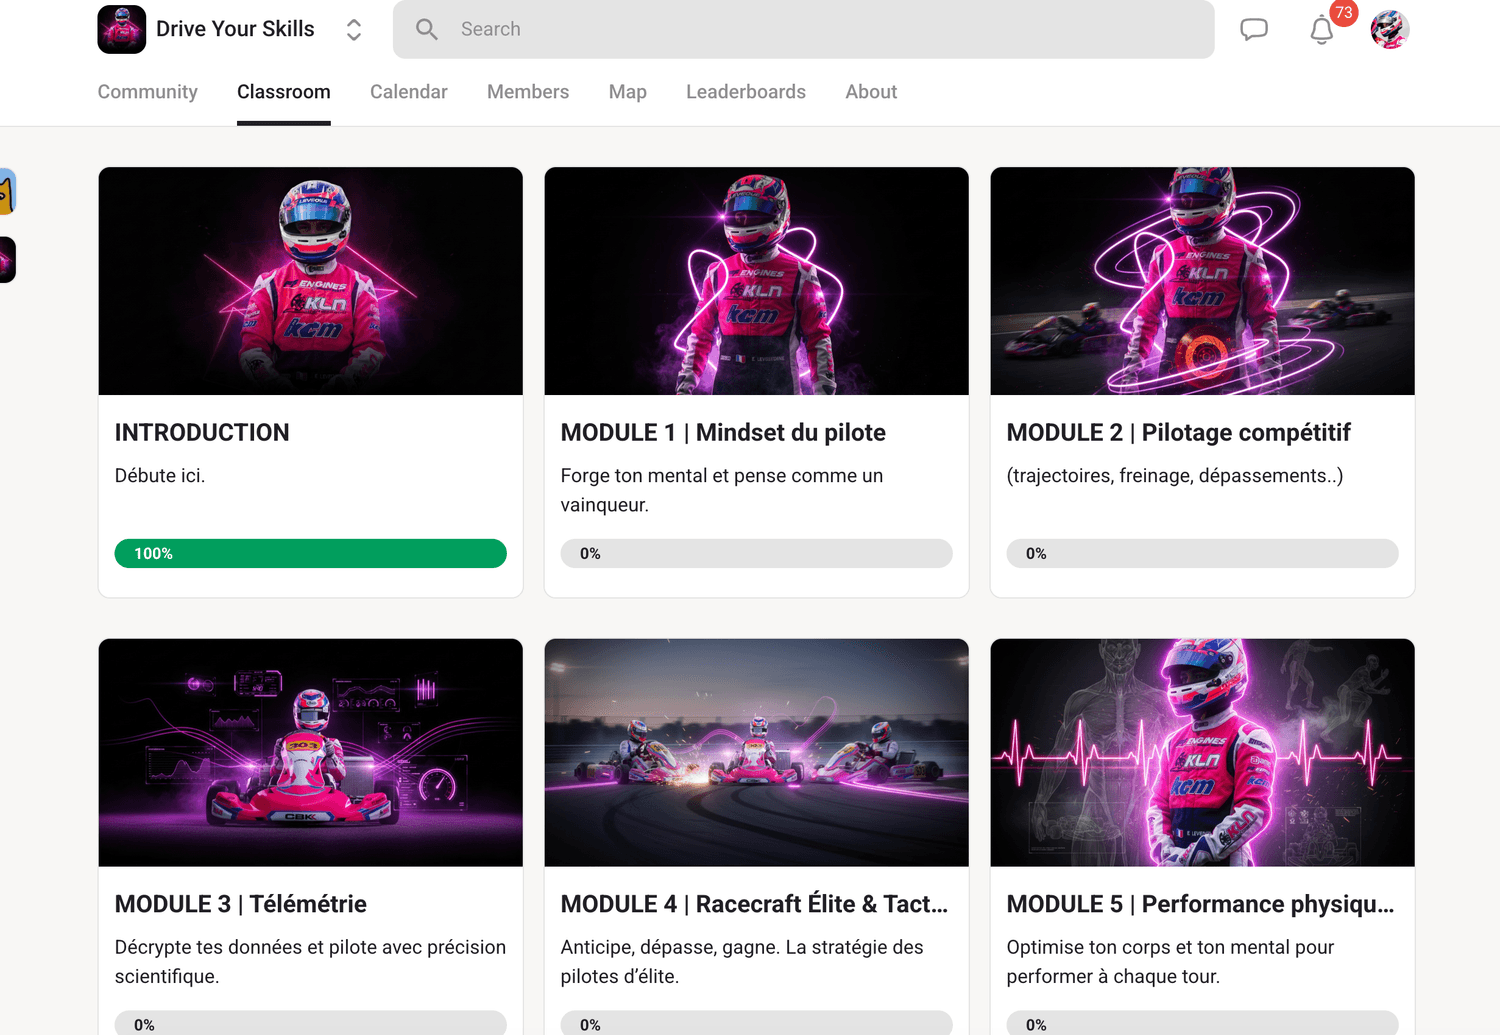This screenshot has height=1035, width=1500.
Task: Click 'Optimise ton corps et ton mental' description
Action: pos(1171,962)
